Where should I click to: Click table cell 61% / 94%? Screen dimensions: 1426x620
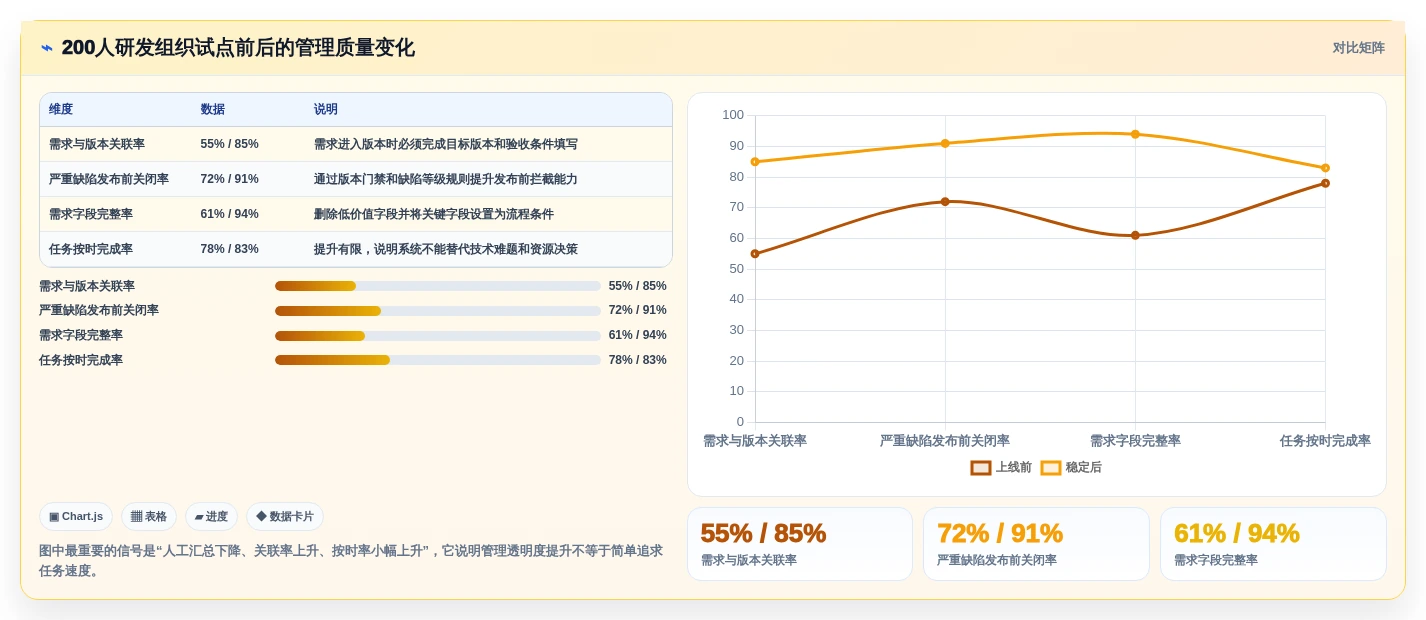[x=229, y=214]
